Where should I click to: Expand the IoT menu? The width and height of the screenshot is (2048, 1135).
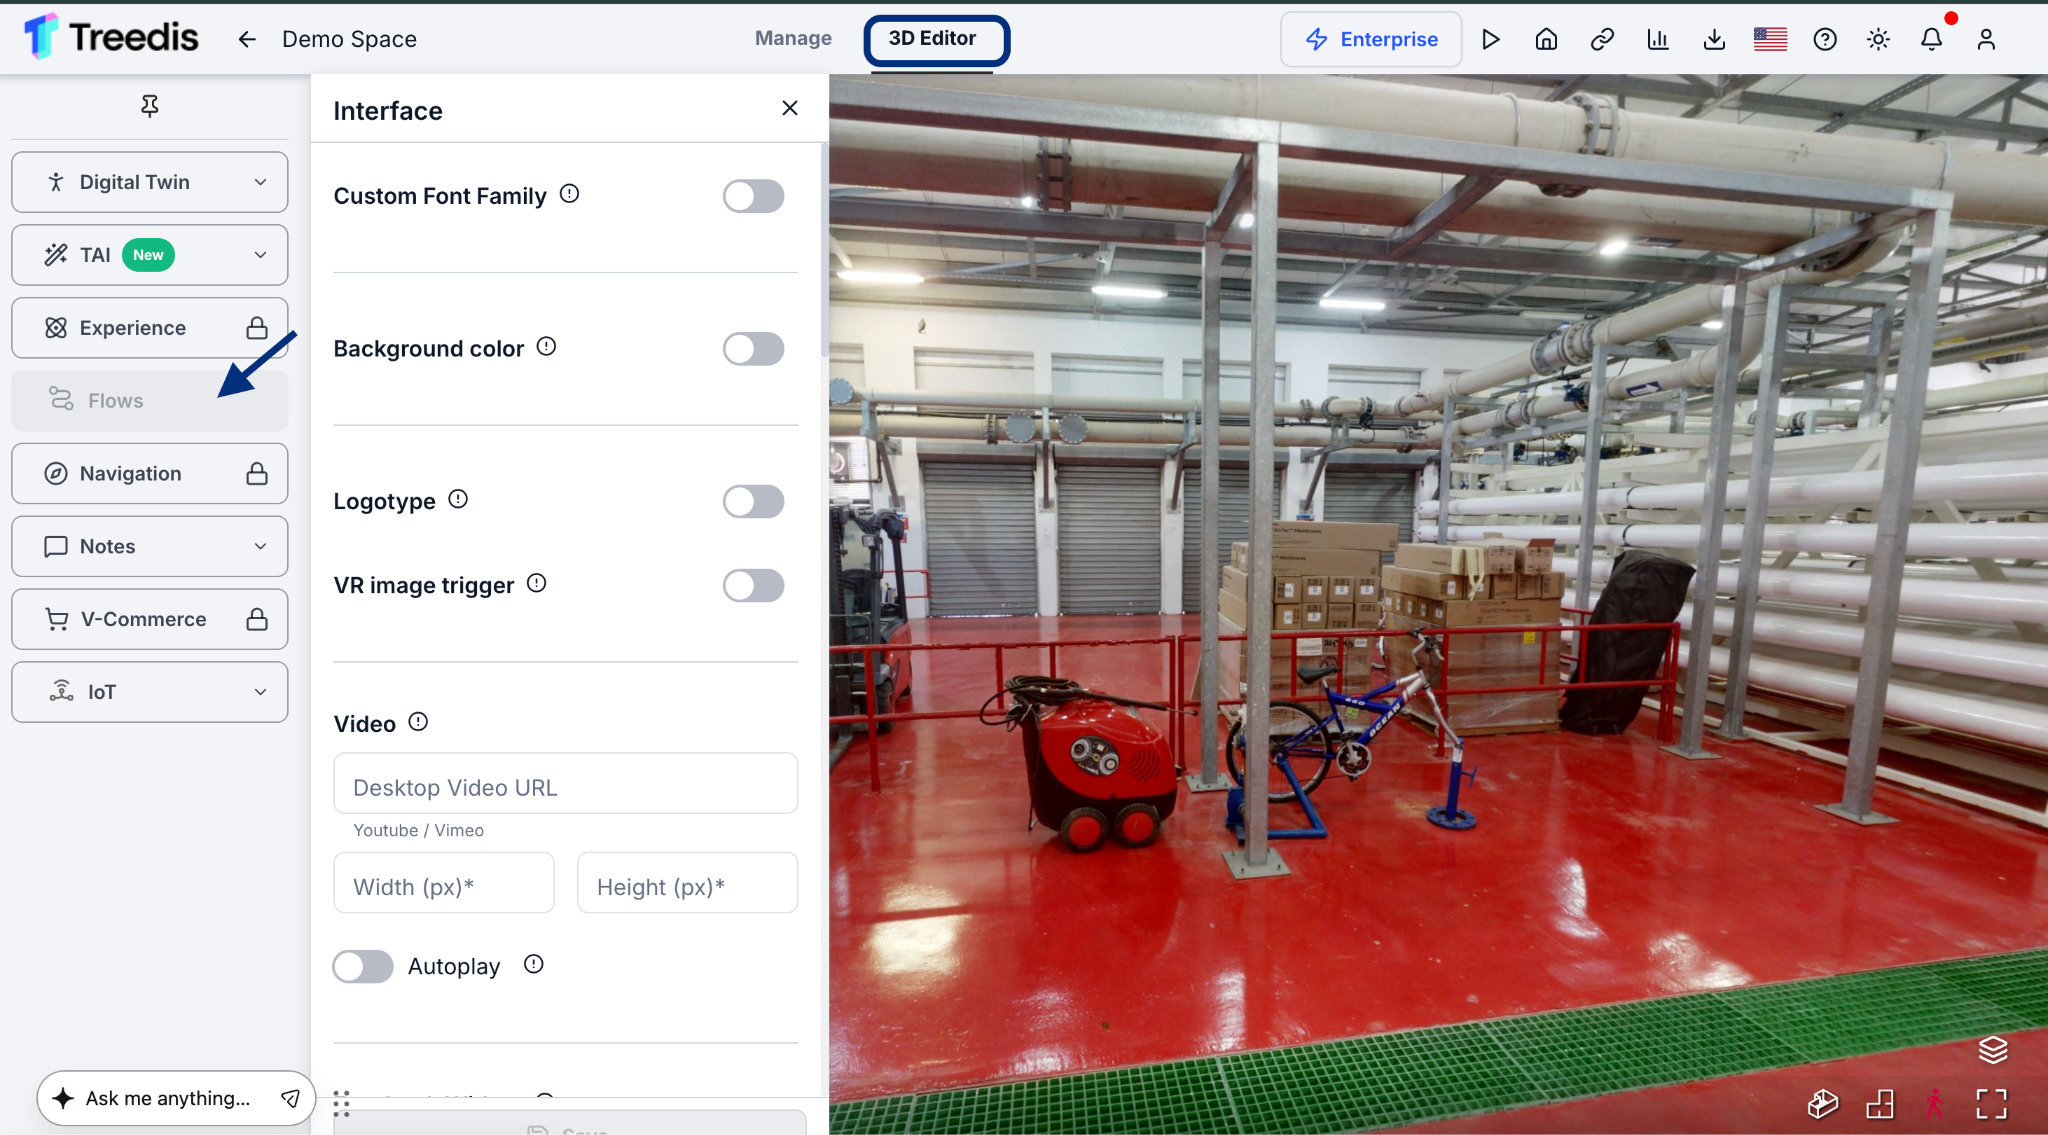[150, 692]
